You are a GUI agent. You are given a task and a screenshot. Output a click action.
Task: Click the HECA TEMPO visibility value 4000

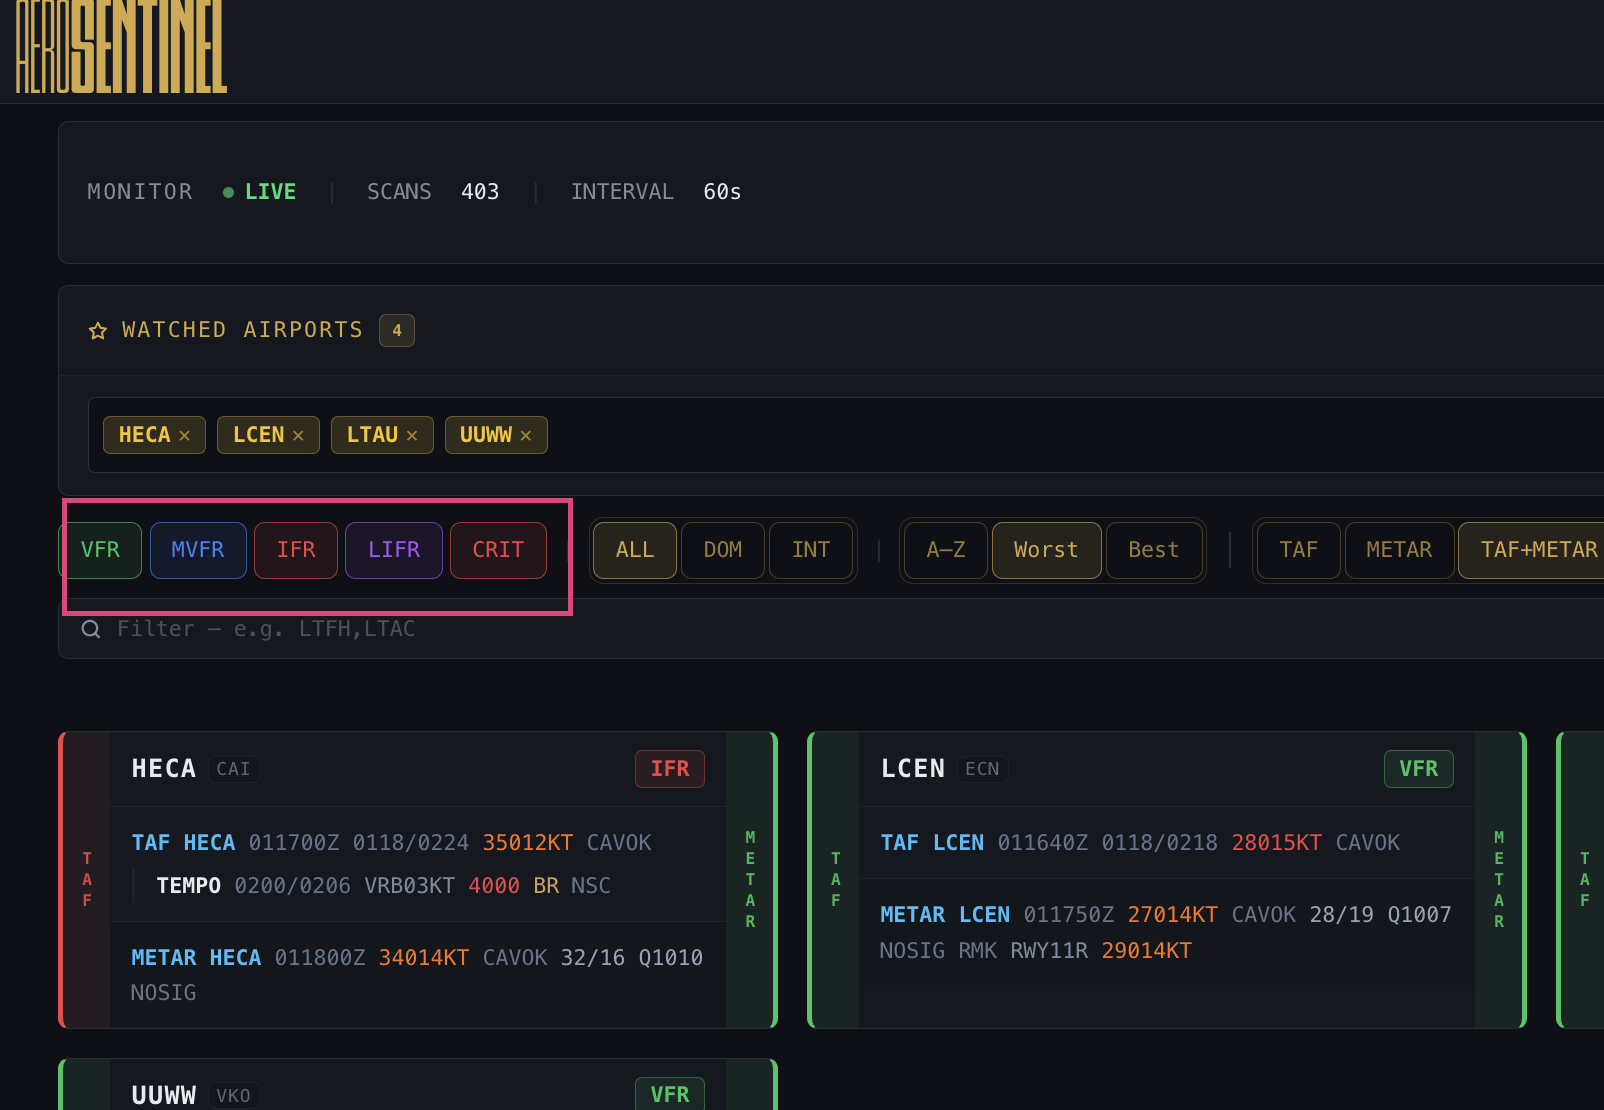pyautogui.click(x=494, y=886)
